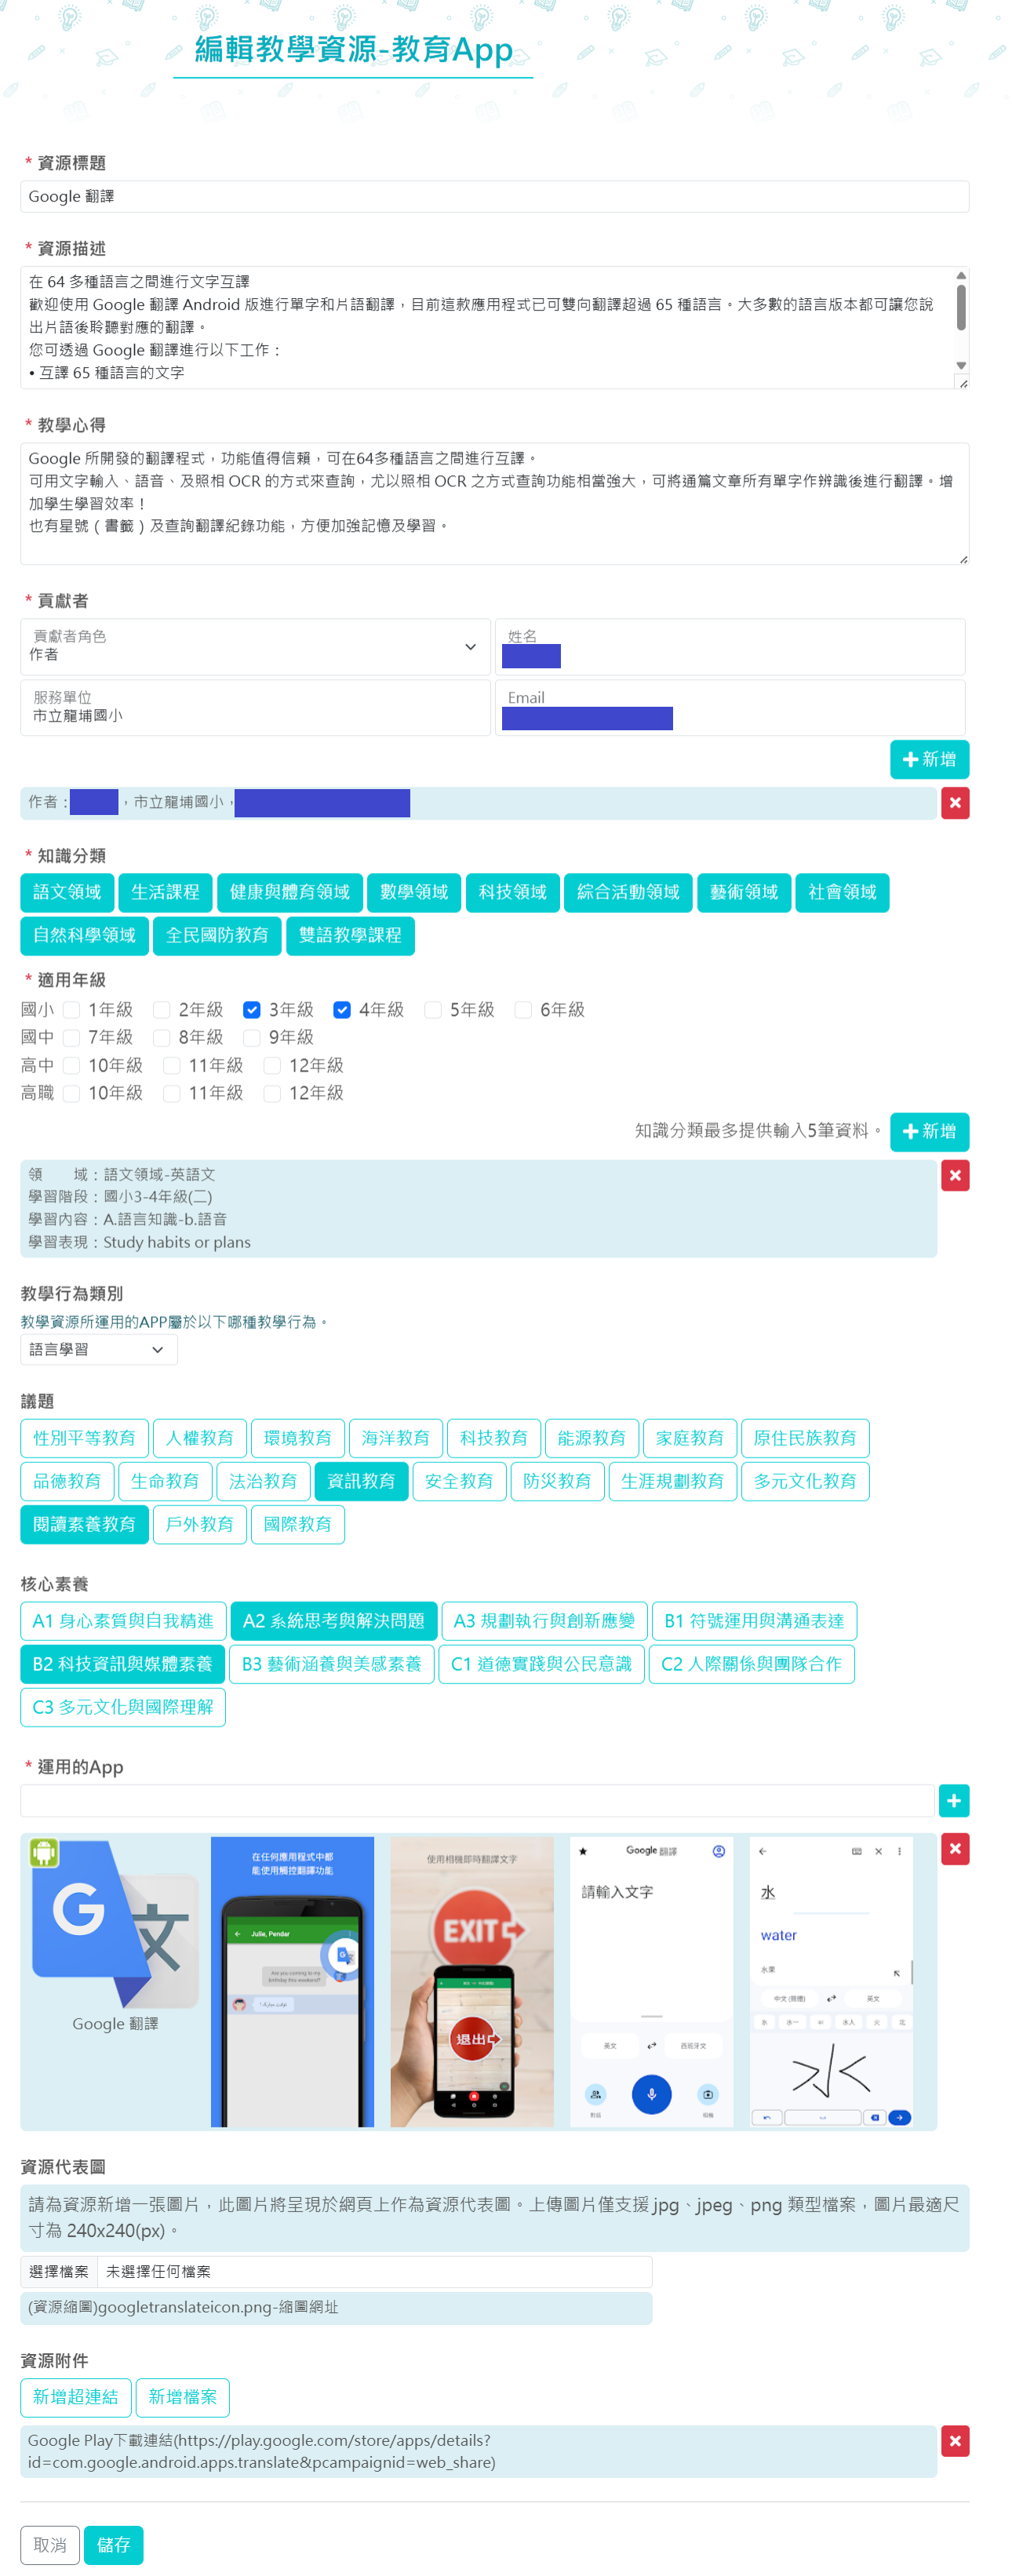Add contributor with the 新增 button
1012x2576 pixels.
(929, 759)
